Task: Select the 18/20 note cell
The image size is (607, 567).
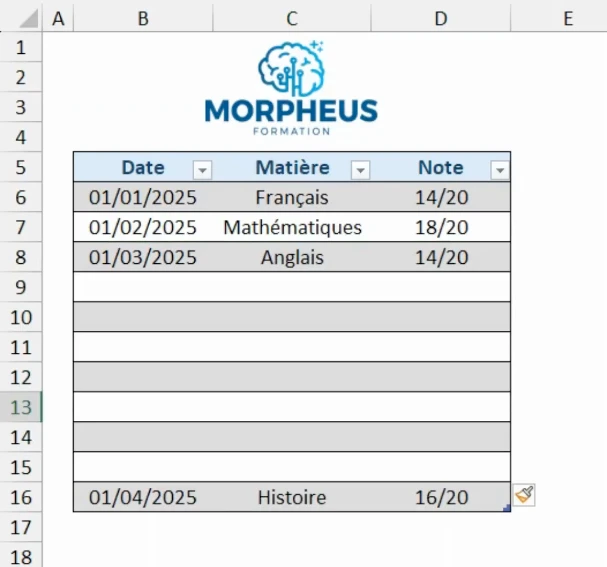Action: (441, 227)
